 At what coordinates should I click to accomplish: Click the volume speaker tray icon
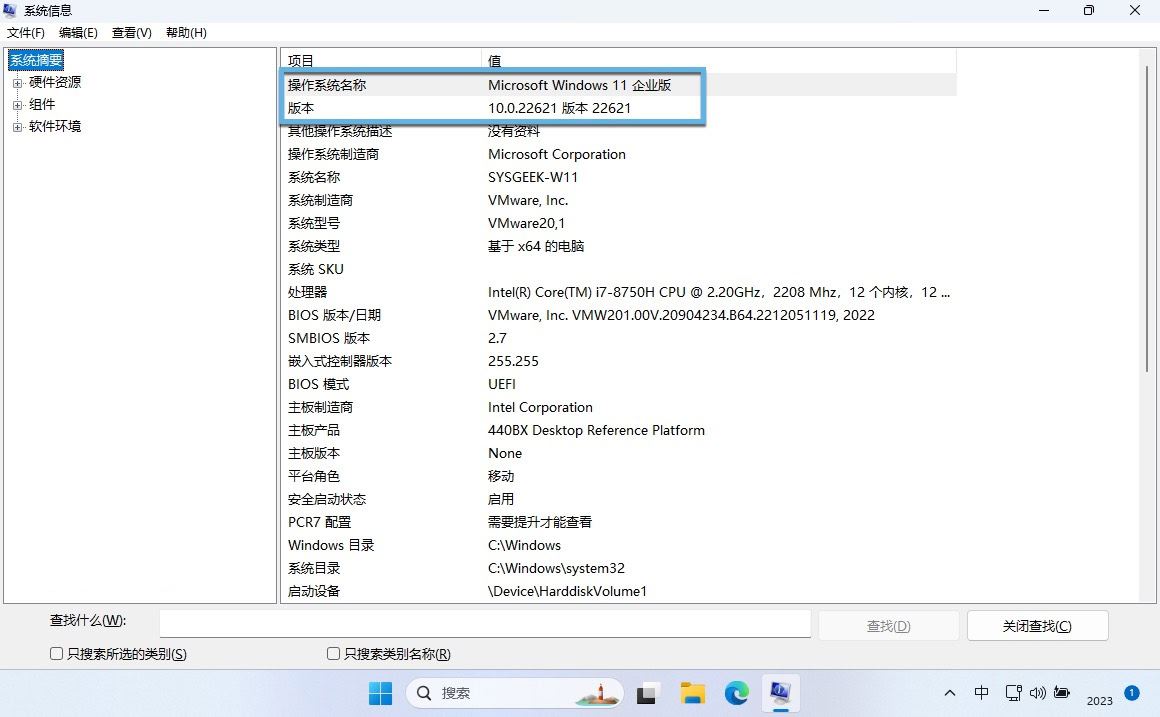pos(1037,693)
